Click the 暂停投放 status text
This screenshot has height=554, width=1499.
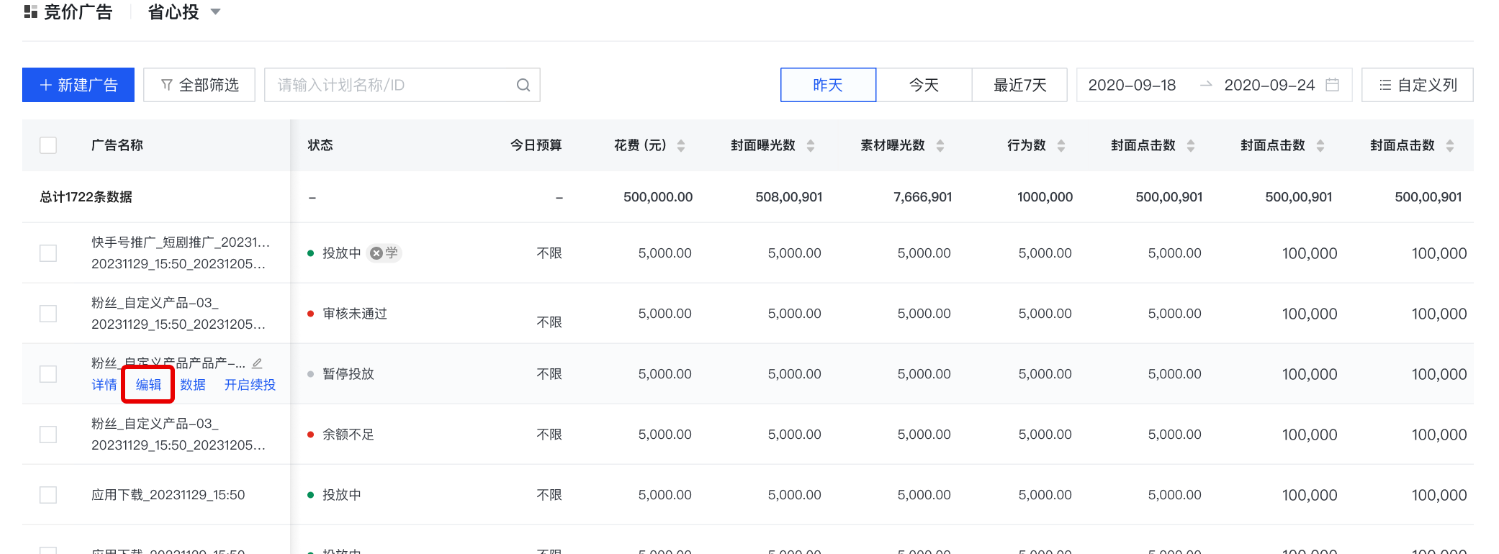pos(348,374)
